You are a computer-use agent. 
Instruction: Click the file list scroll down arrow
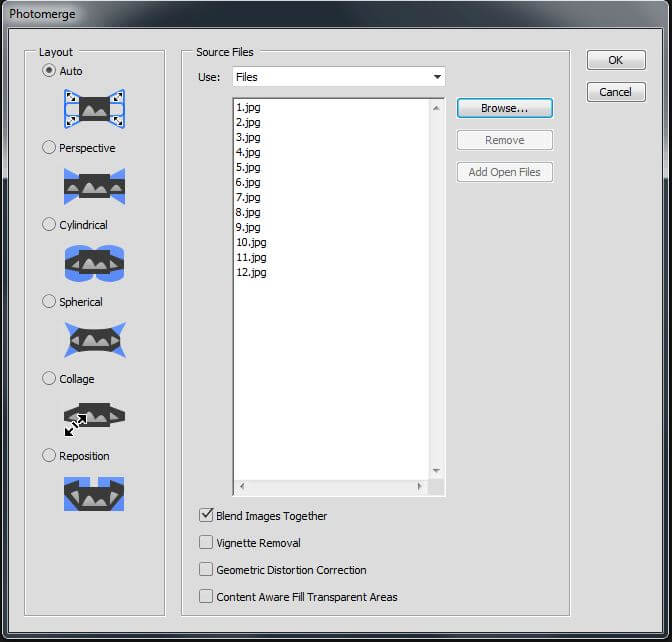tap(436, 470)
